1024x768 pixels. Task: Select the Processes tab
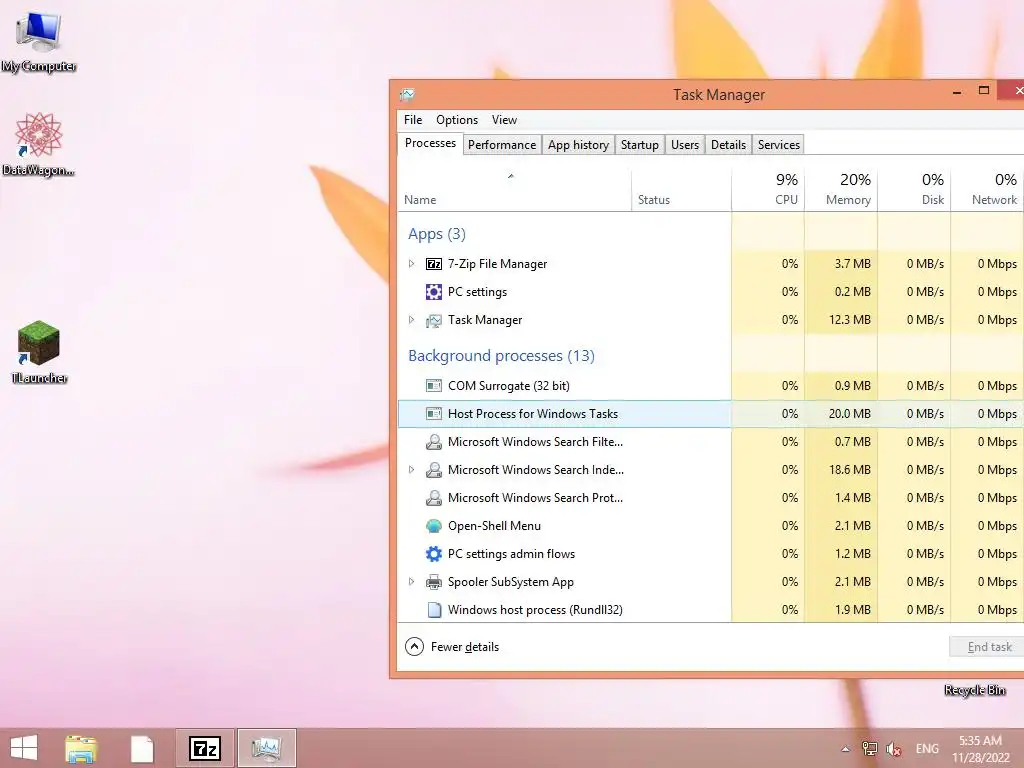[x=430, y=144]
